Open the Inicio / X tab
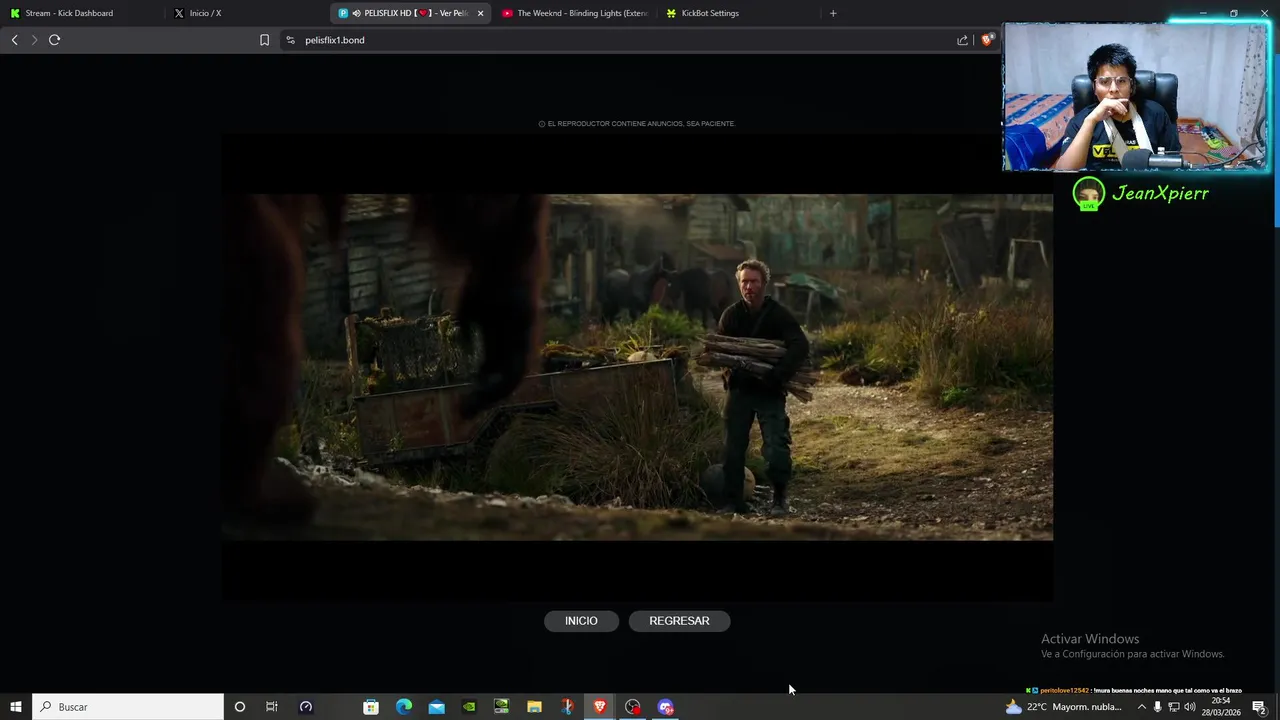Screen dimensions: 1280x720 click(x=245, y=13)
